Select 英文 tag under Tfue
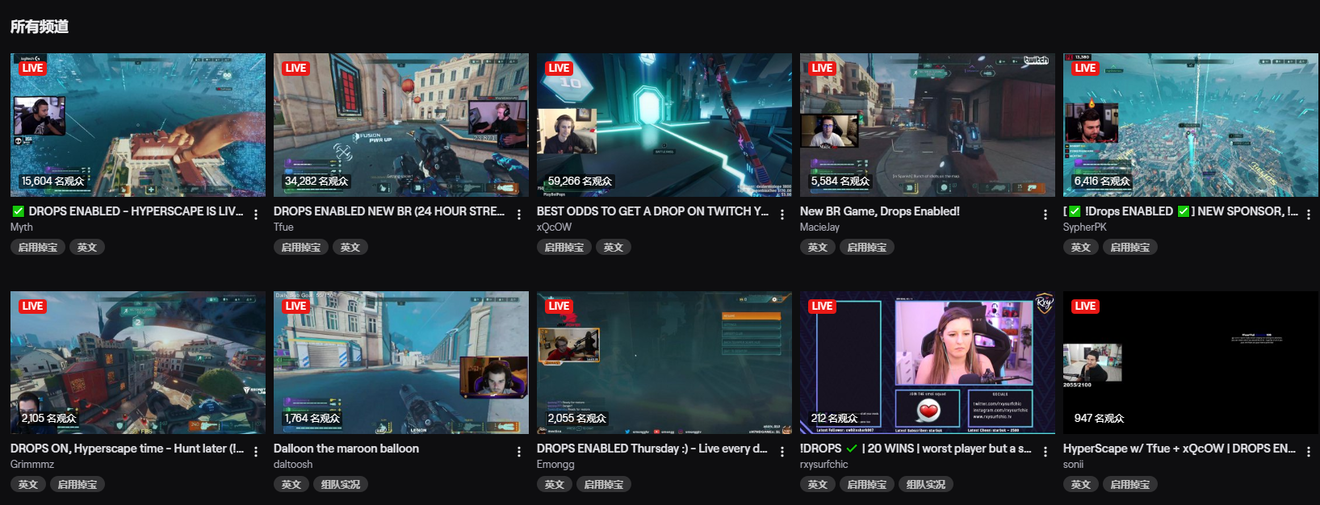Screen dimensions: 1320x505 pos(350,247)
